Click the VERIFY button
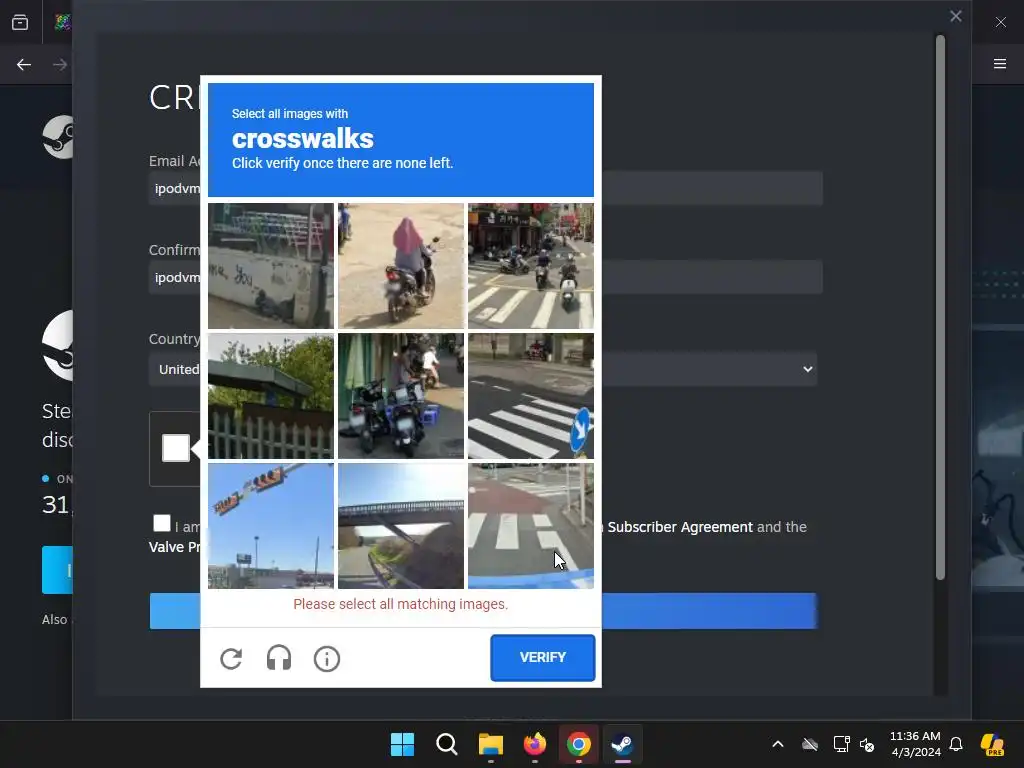 point(543,657)
